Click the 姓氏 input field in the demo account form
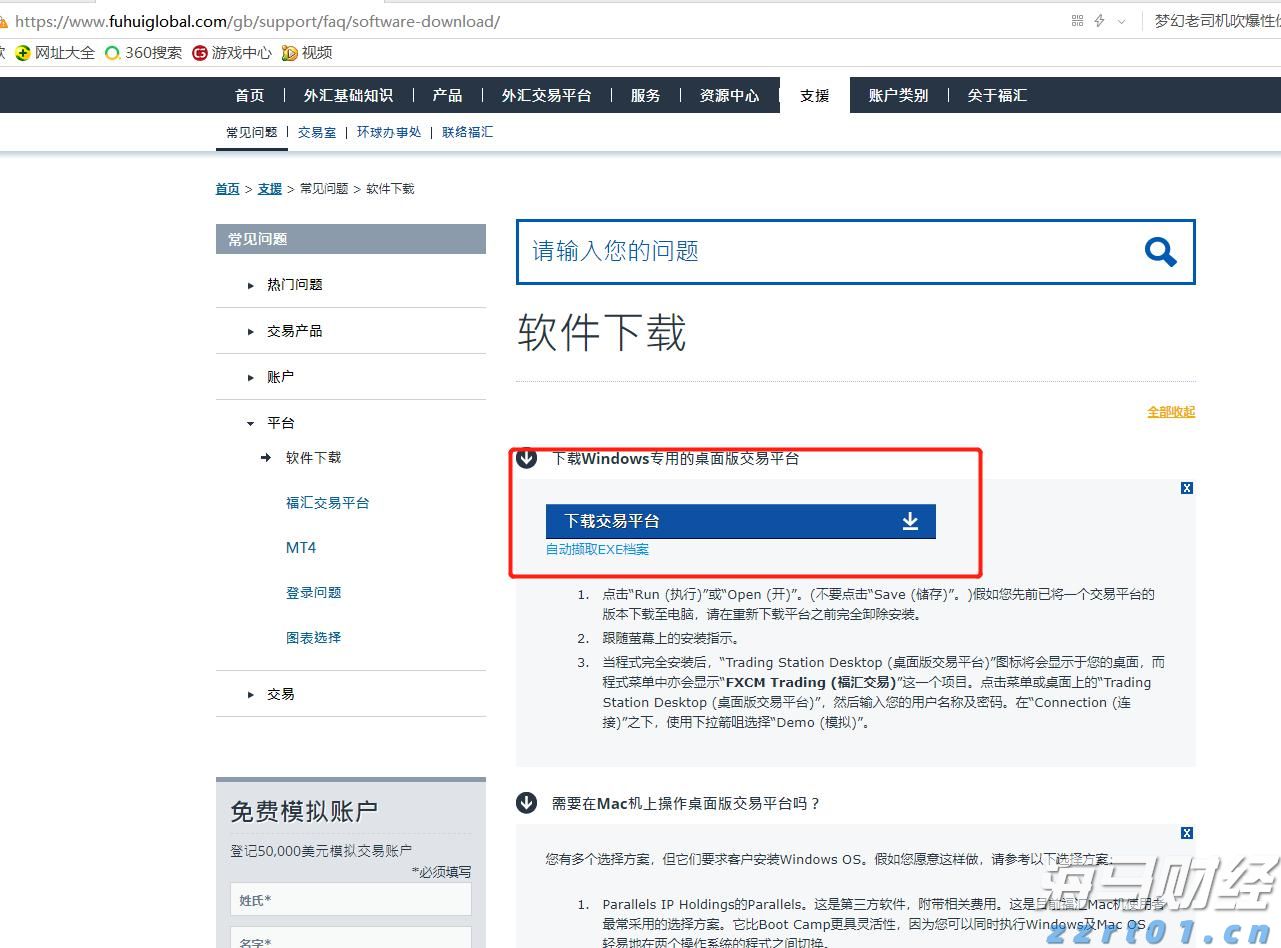The height and width of the screenshot is (948, 1281). 350,899
